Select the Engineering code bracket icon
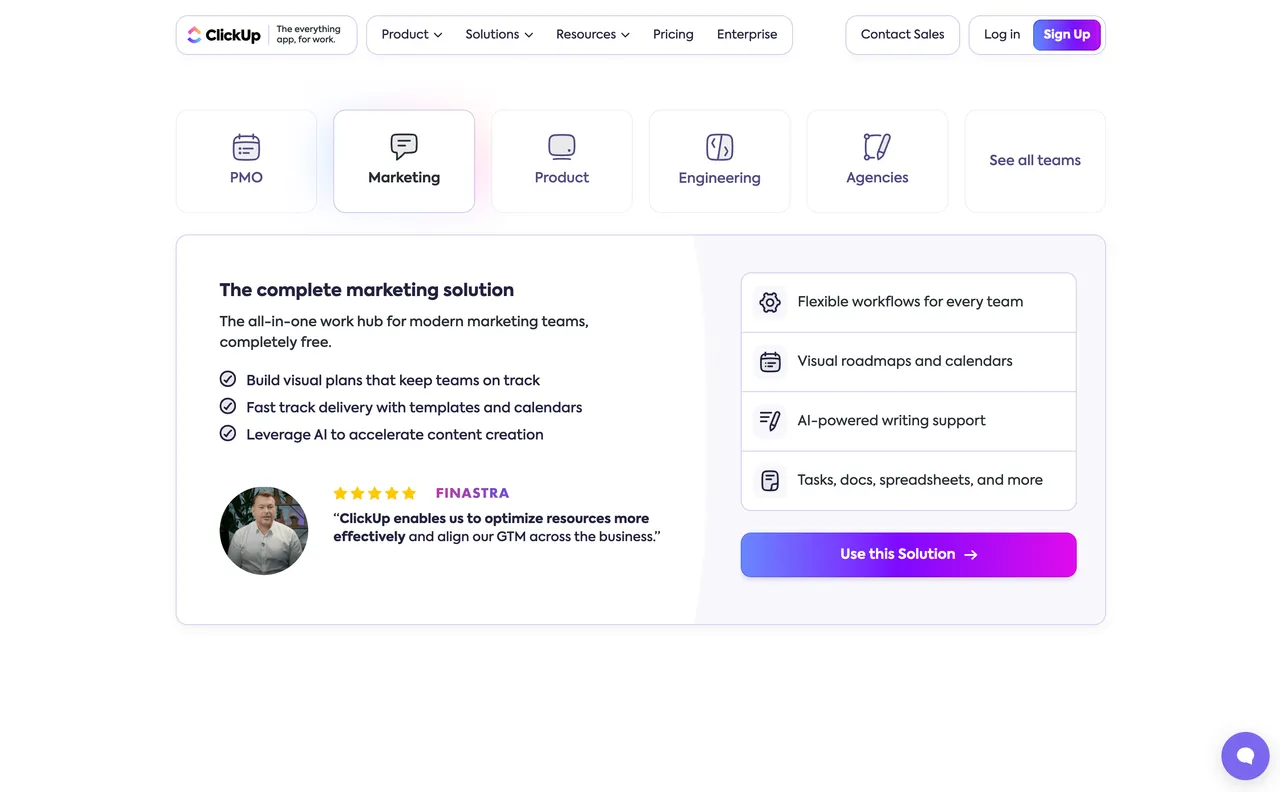Viewport: 1280px width, 792px height. click(x=719, y=147)
